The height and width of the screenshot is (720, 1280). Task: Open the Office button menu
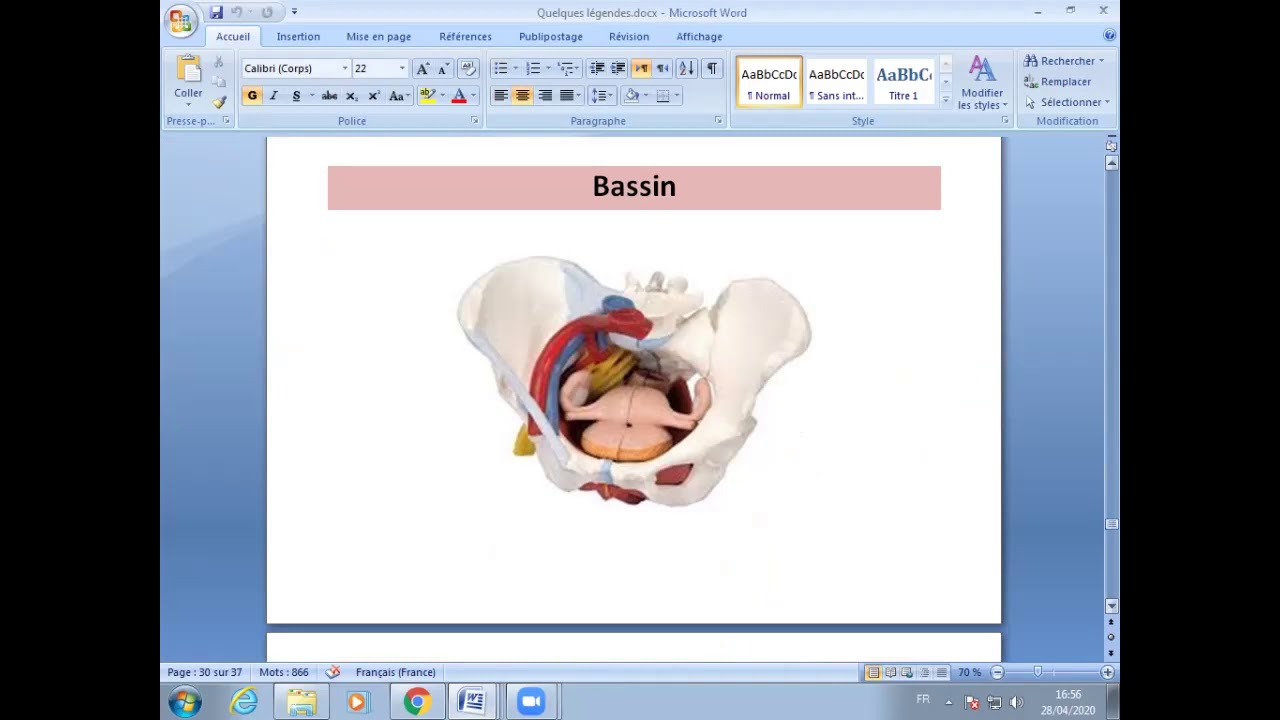[x=181, y=20]
